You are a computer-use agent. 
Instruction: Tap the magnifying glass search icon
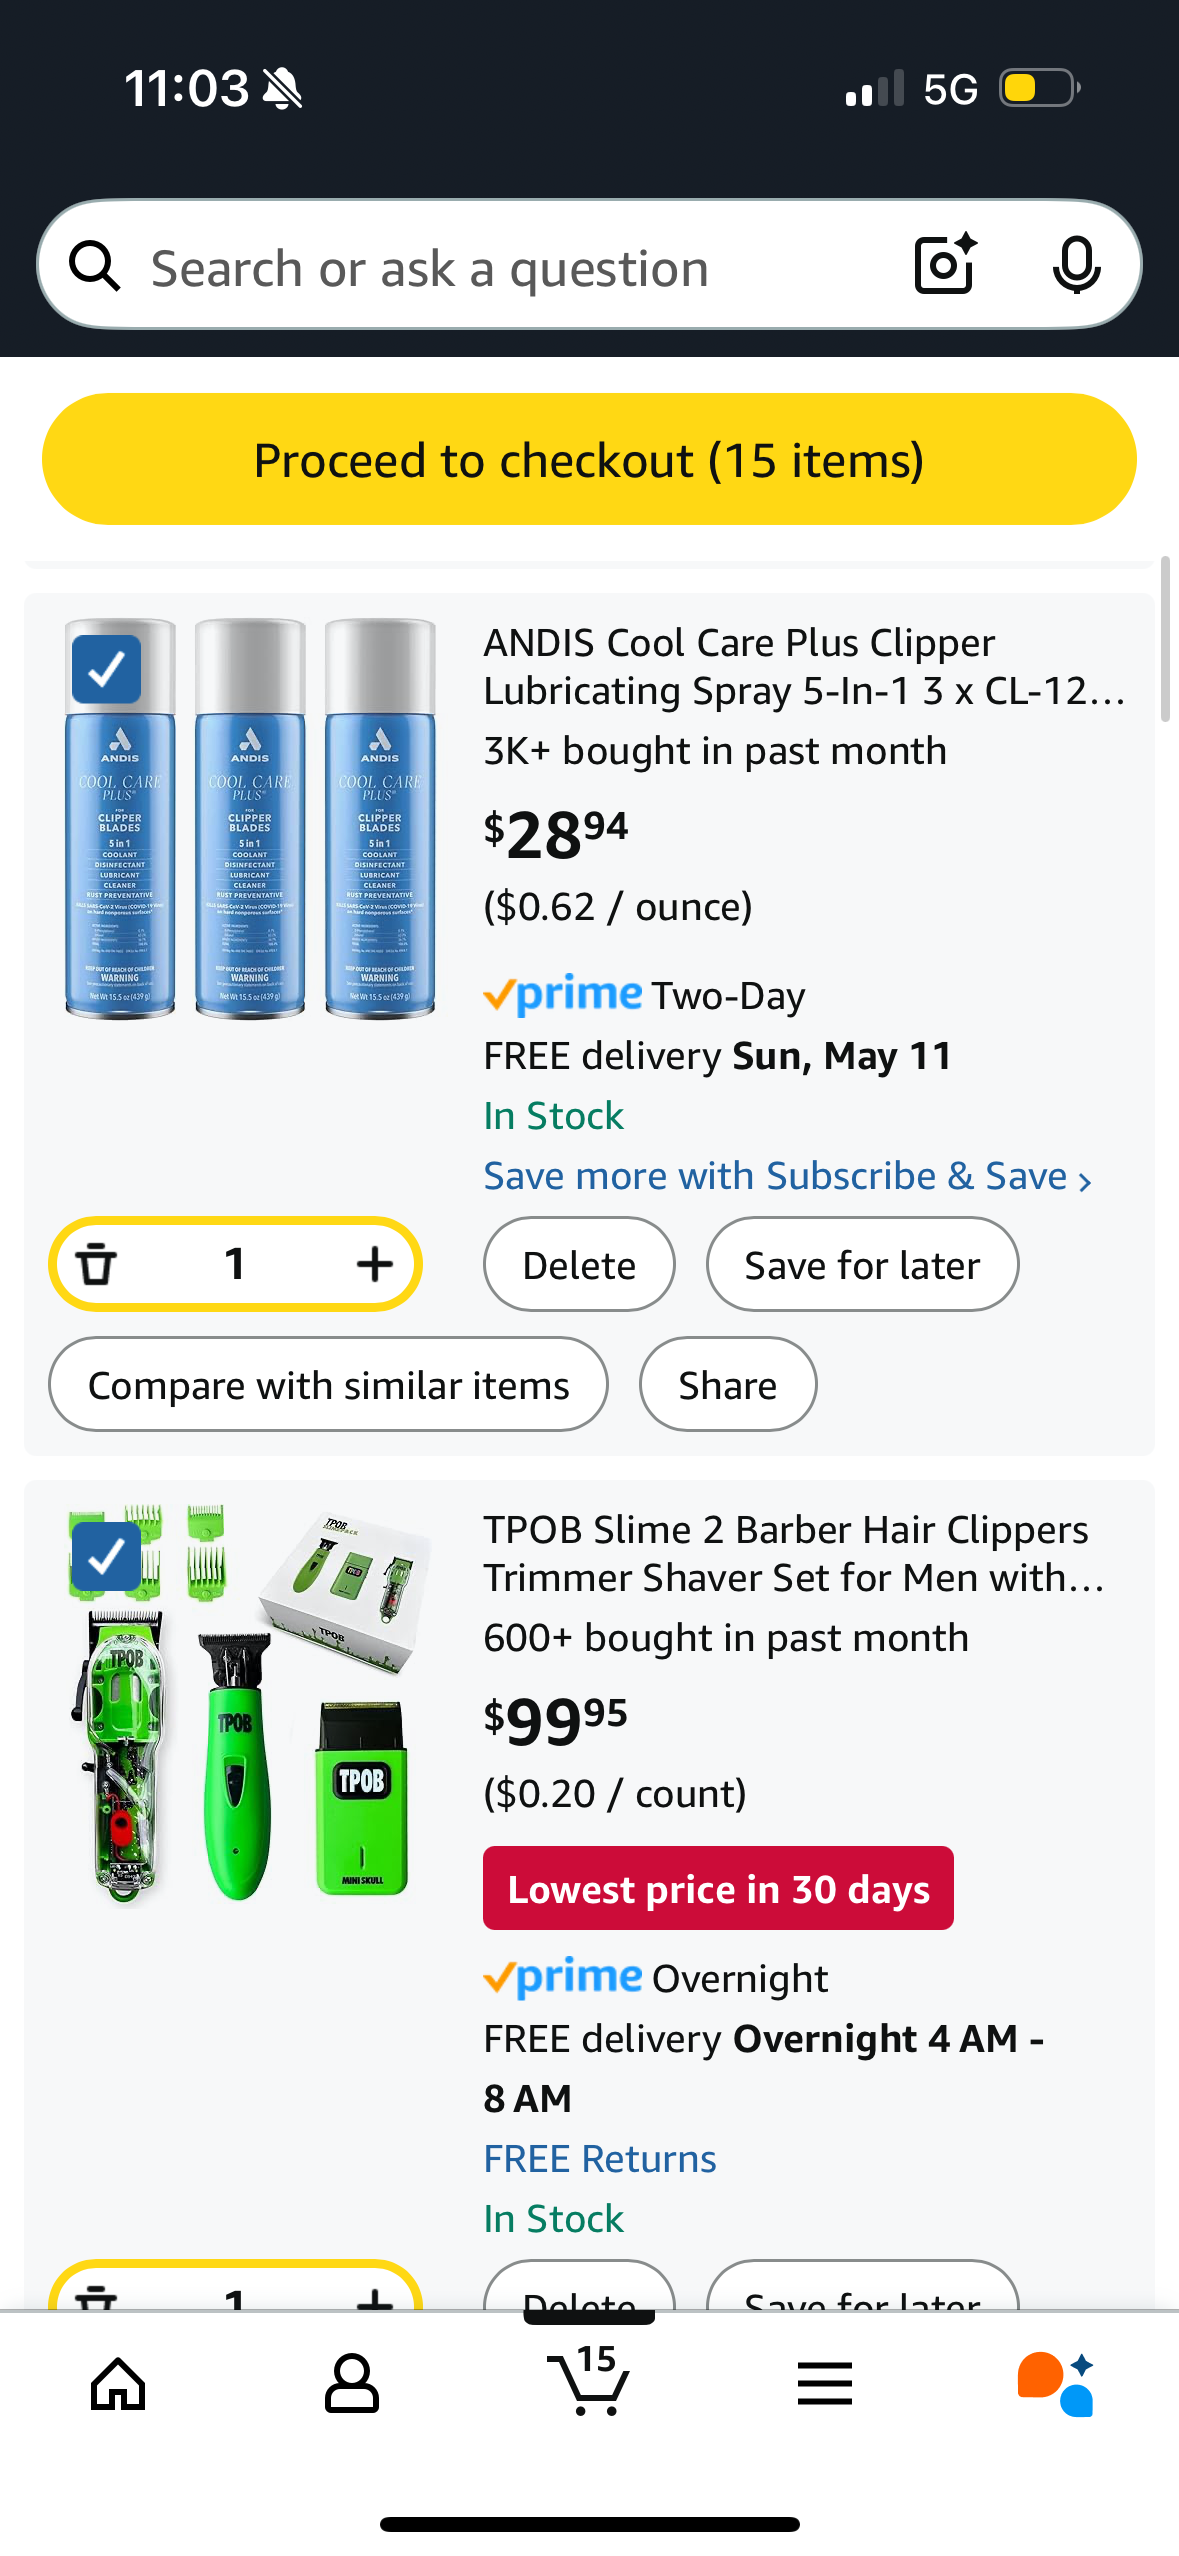coord(95,266)
